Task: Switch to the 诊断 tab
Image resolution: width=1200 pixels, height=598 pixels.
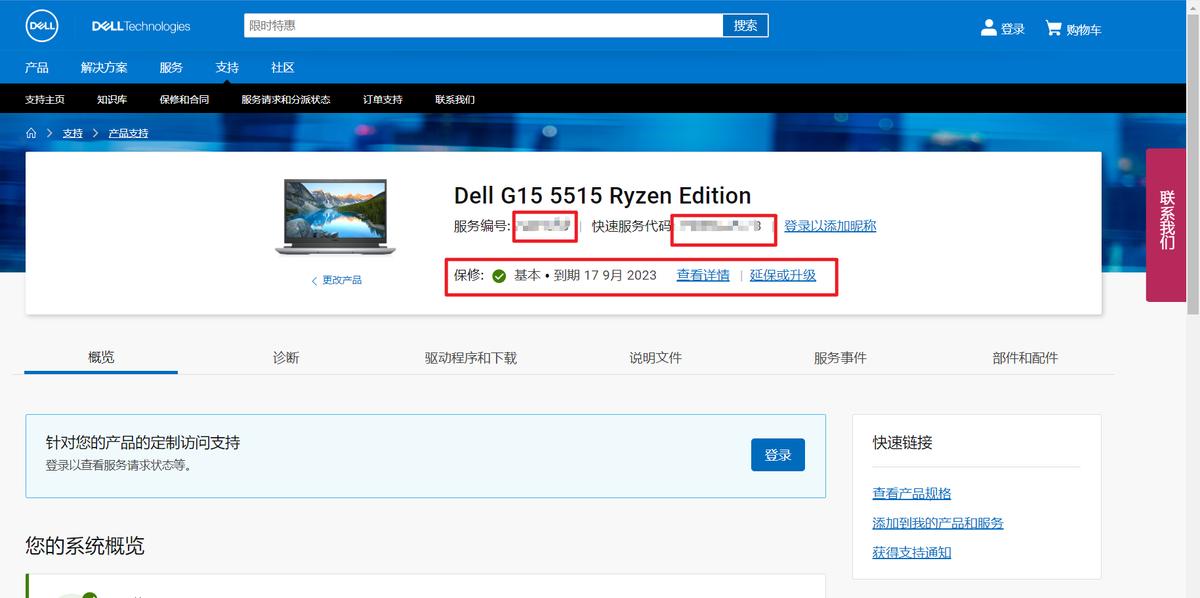Action: tap(286, 356)
